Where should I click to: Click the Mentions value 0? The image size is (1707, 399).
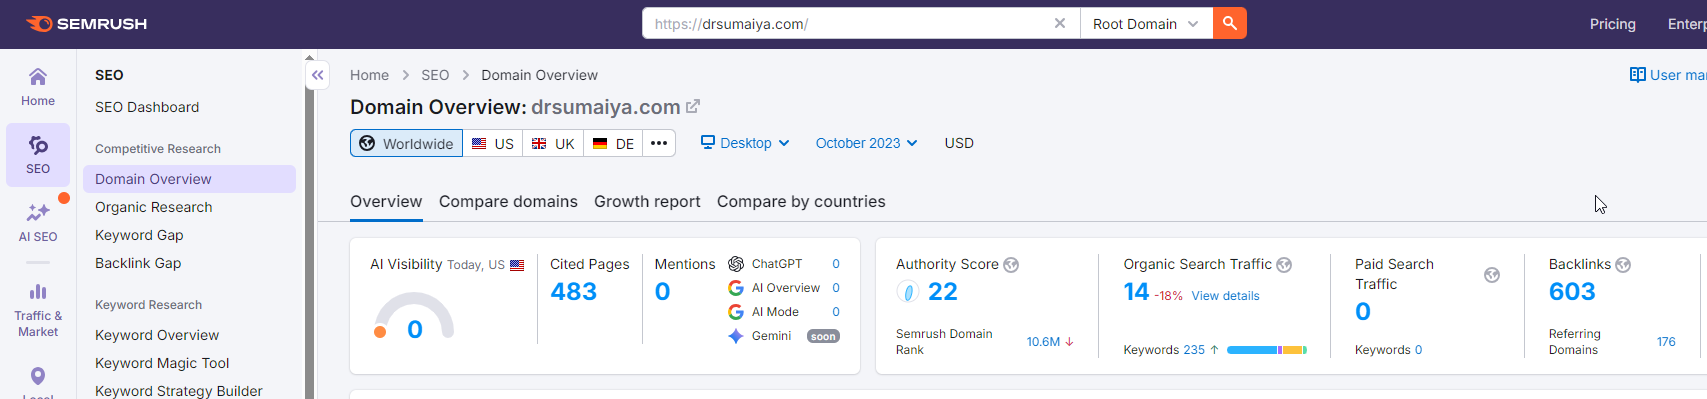click(x=662, y=291)
